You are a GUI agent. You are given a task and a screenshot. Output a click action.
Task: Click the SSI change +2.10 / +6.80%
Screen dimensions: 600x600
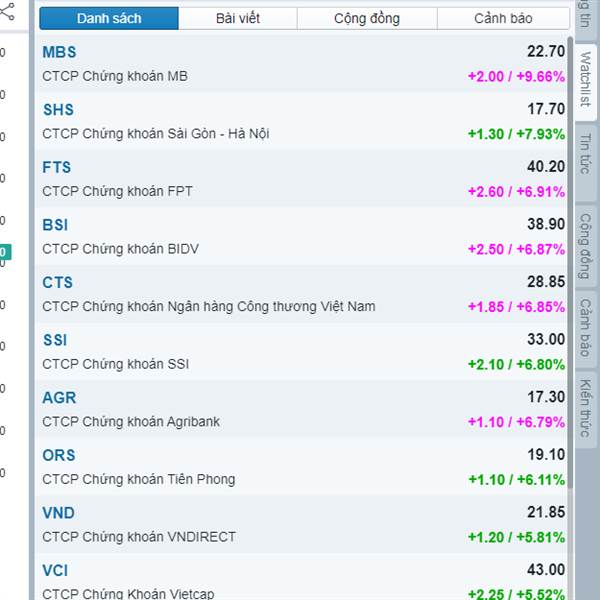(517, 365)
